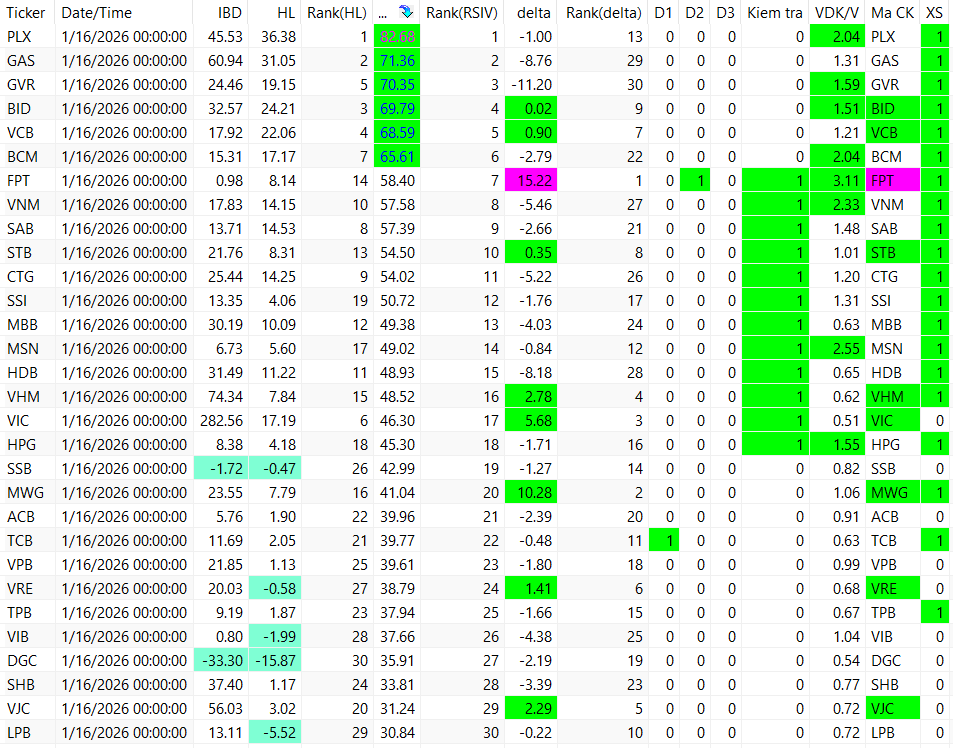
Task: Click the VDK/V column header
Action: click(x=837, y=12)
